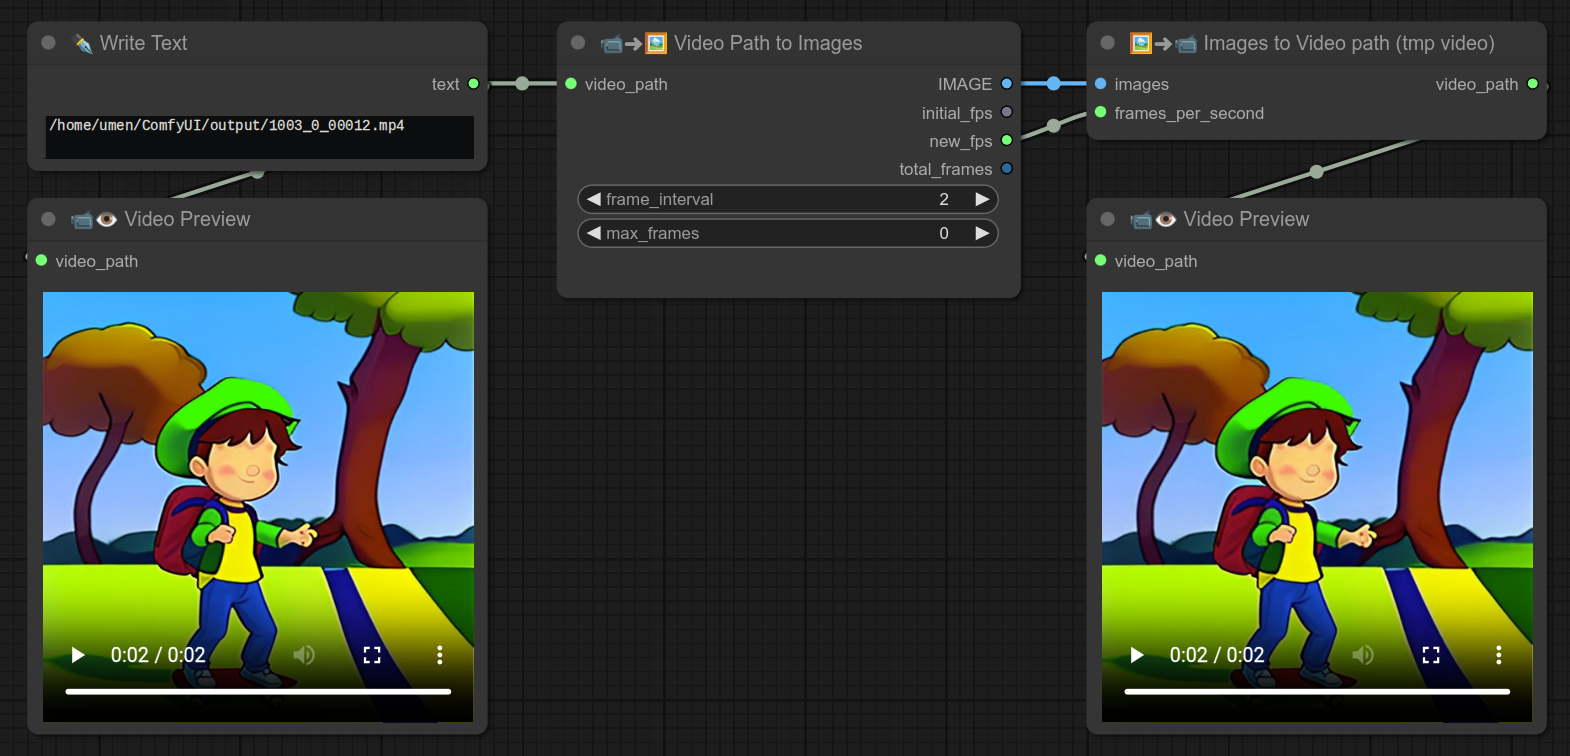Click the IMAGE output socket
Viewport: 1570px width, 756px height.
pos(1007,84)
